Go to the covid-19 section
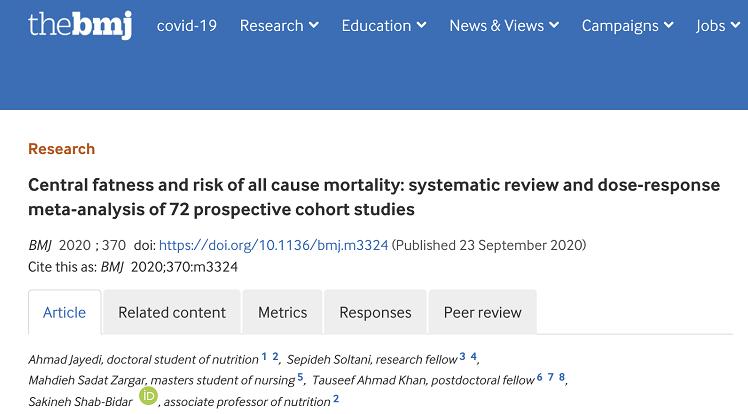 coord(187,26)
